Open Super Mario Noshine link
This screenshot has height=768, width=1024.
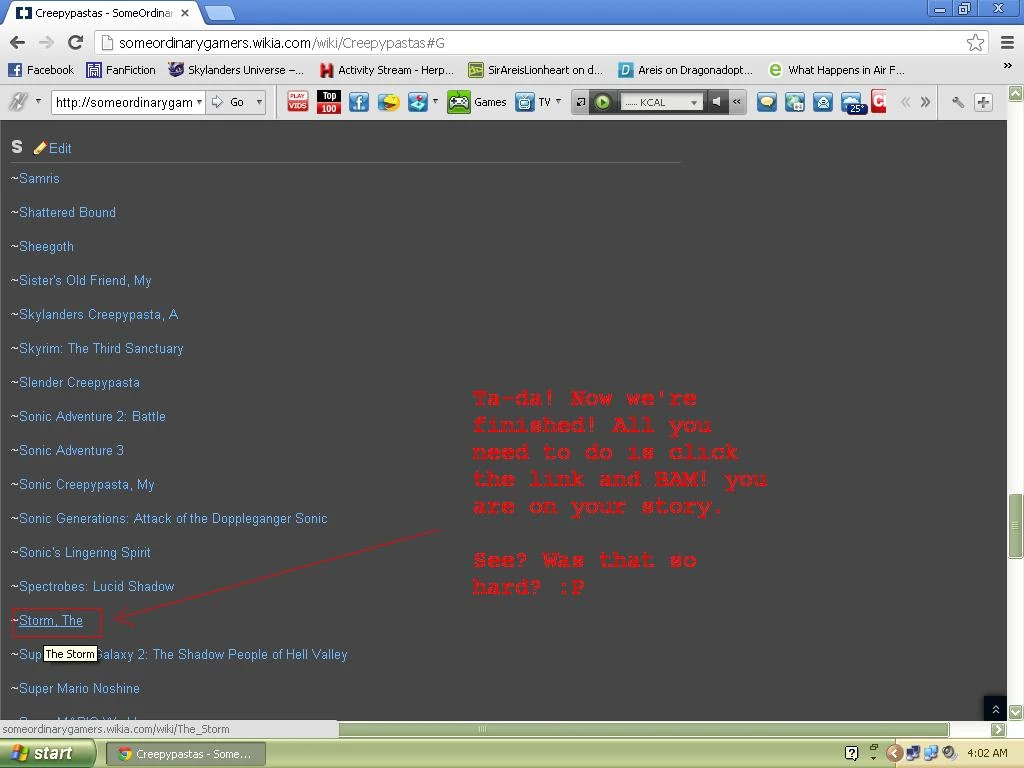pyautogui.click(x=80, y=688)
